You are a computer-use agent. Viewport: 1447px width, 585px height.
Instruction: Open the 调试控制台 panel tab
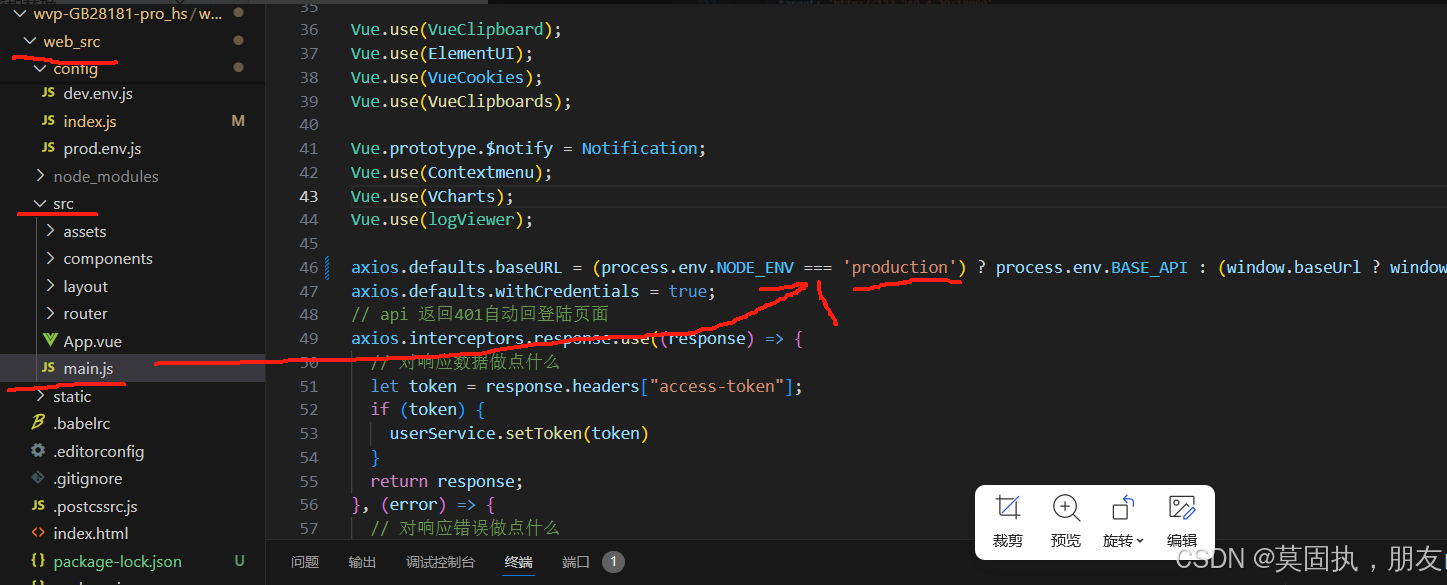[441, 562]
